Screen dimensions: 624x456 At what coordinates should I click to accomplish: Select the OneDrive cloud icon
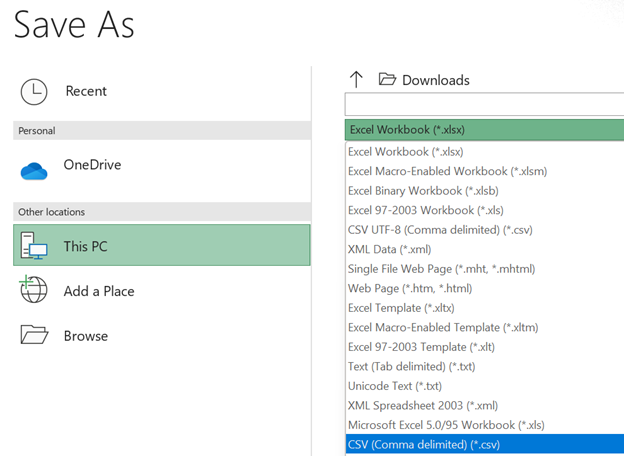coord(34,169)
